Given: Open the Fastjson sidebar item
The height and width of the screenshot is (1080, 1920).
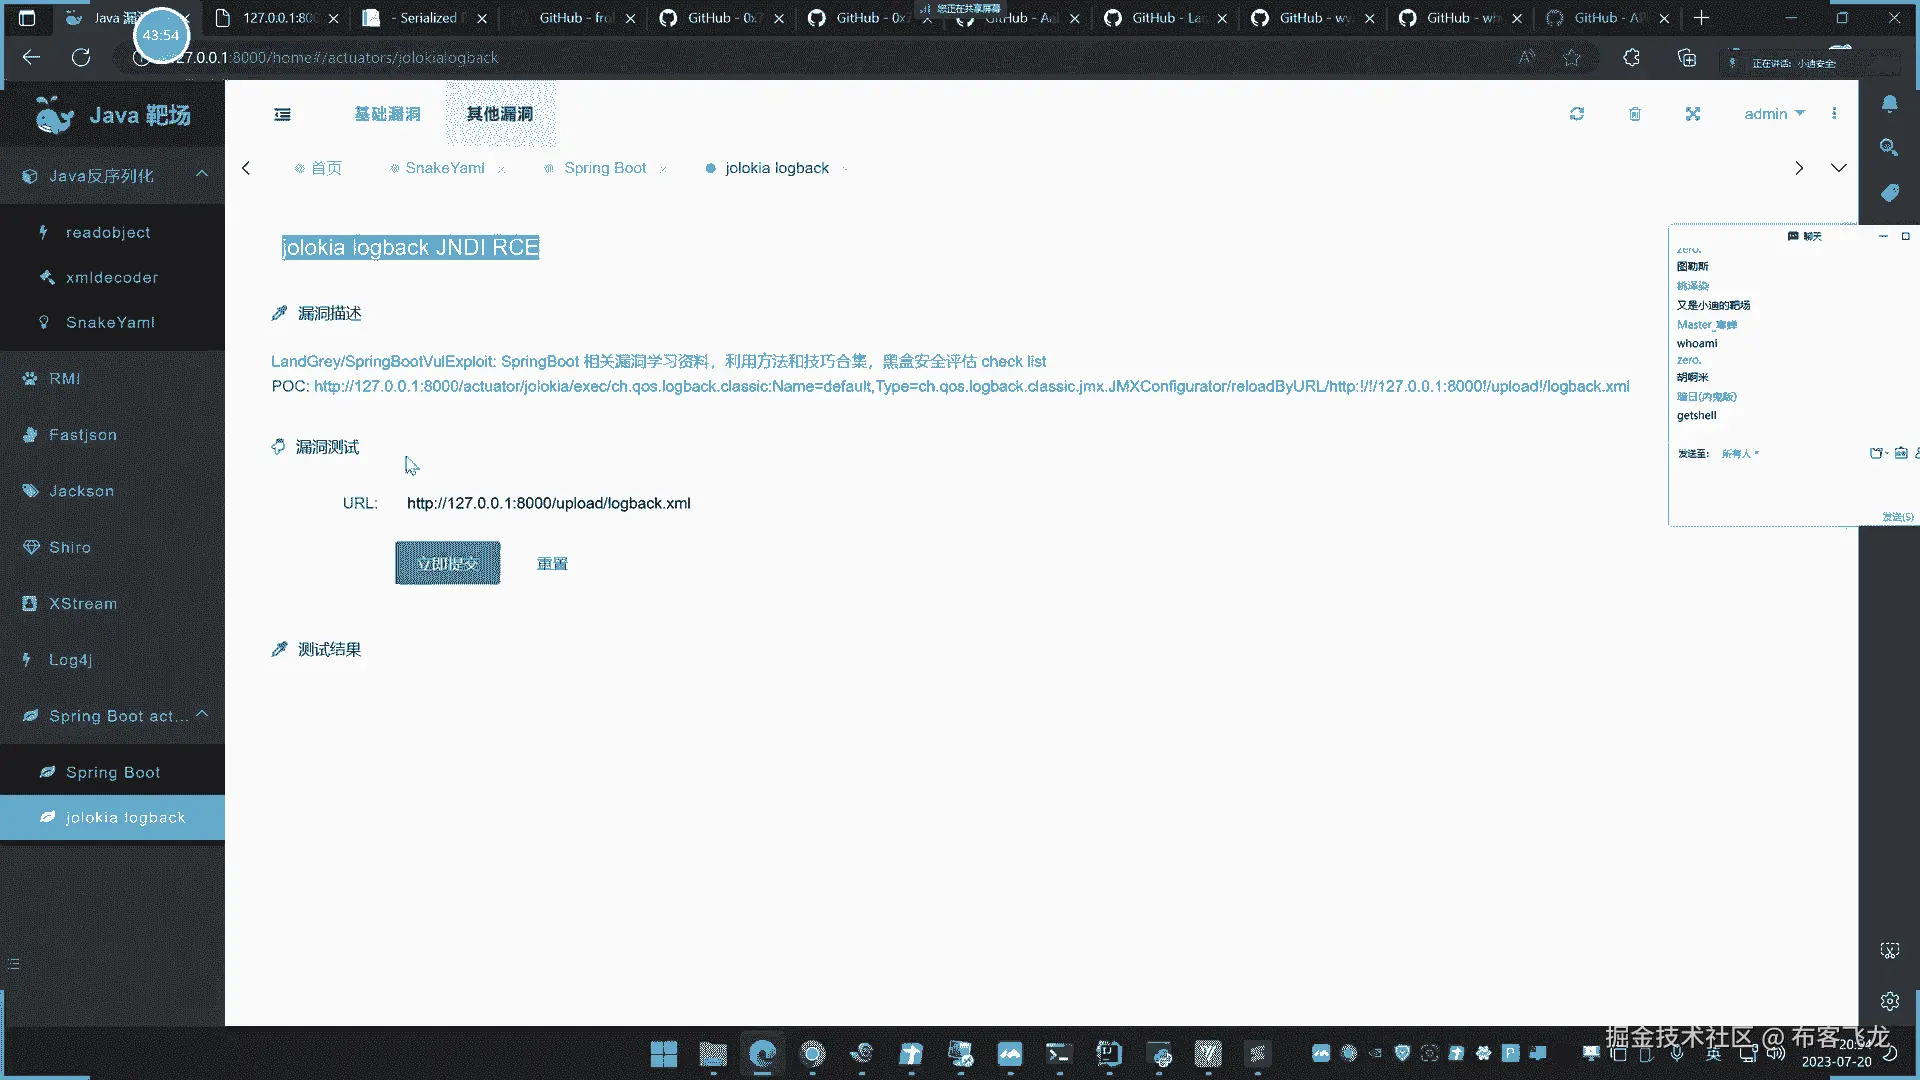Looking at the screenshot, I should tap(83, 435).
